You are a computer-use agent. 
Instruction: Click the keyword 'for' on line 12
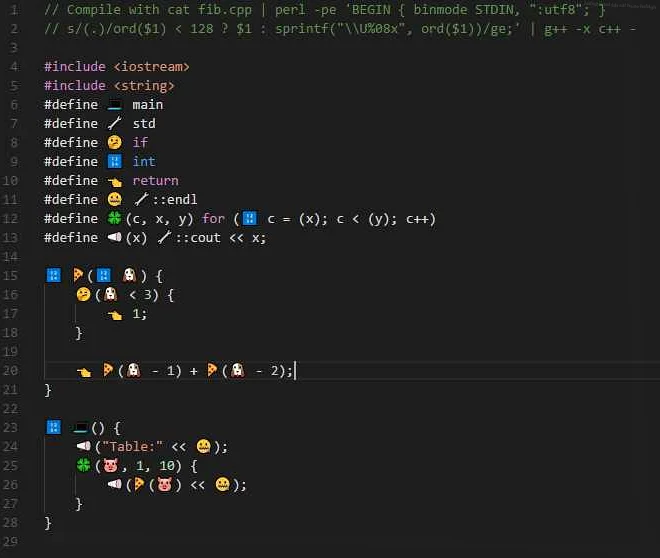click(213, 218)
